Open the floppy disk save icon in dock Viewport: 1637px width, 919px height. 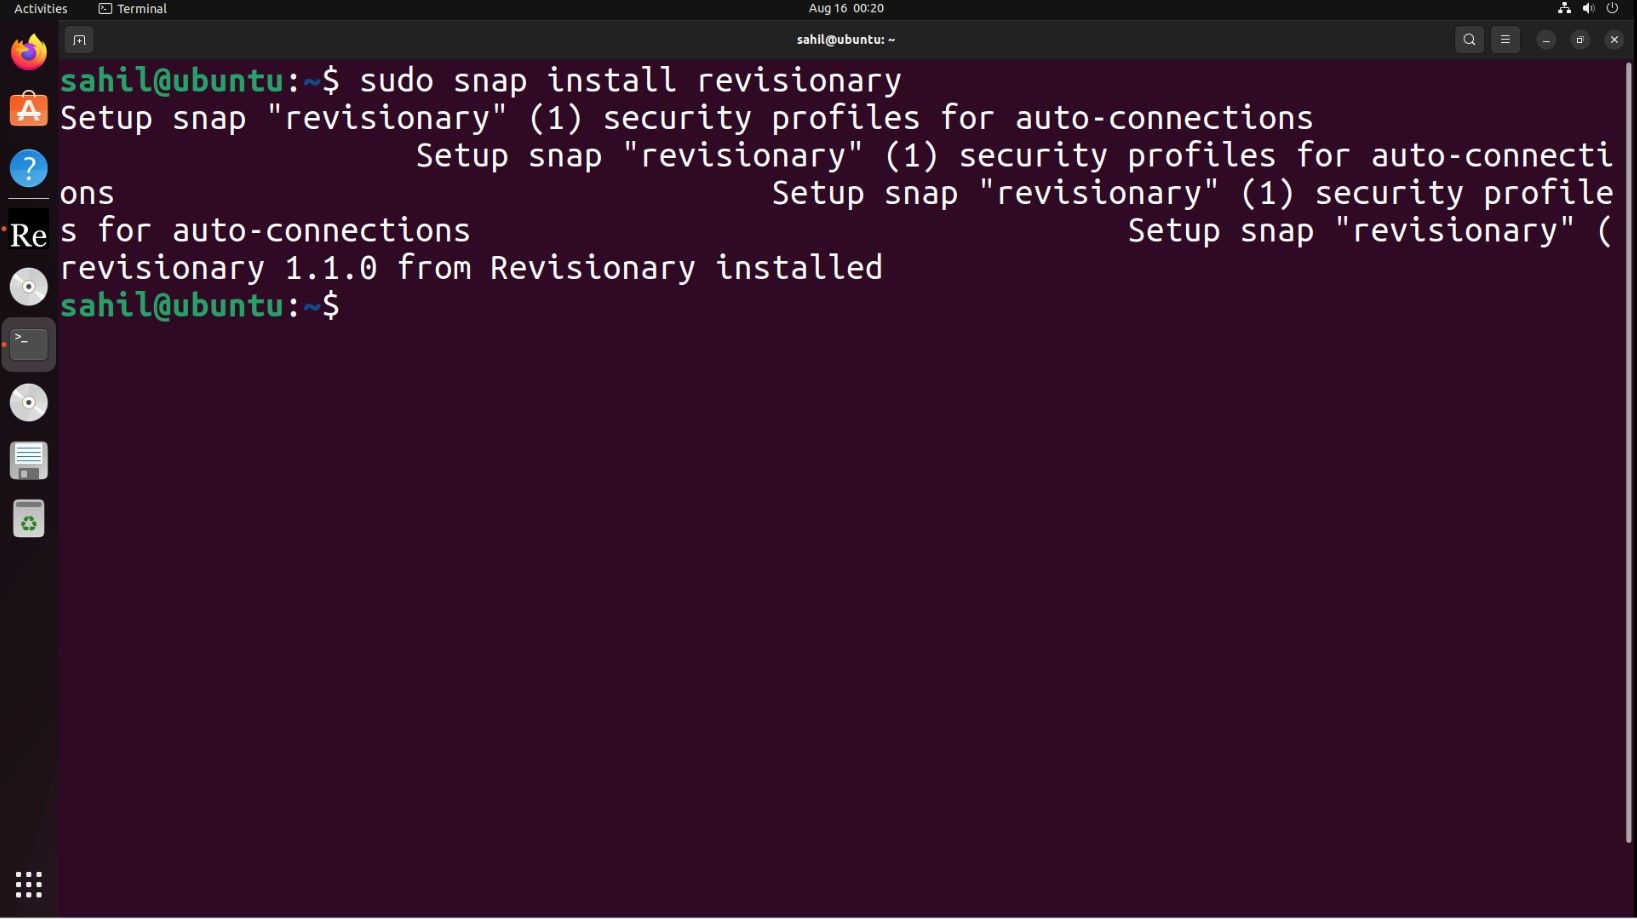coord(29,461)
